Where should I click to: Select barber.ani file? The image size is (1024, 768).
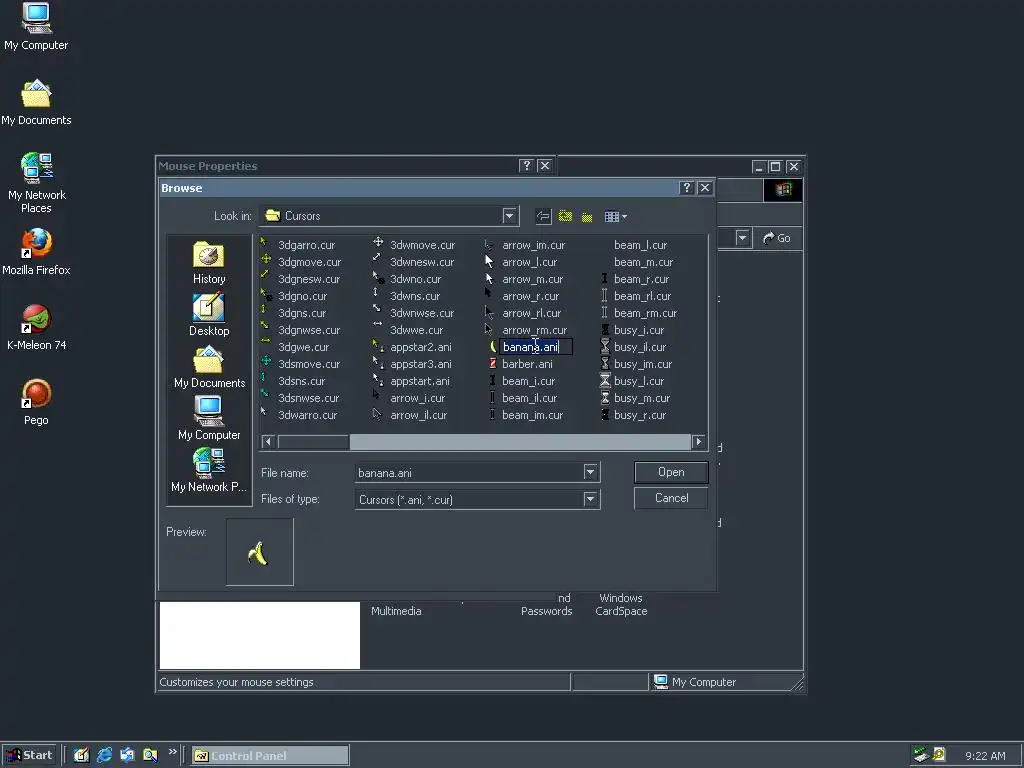527,364
